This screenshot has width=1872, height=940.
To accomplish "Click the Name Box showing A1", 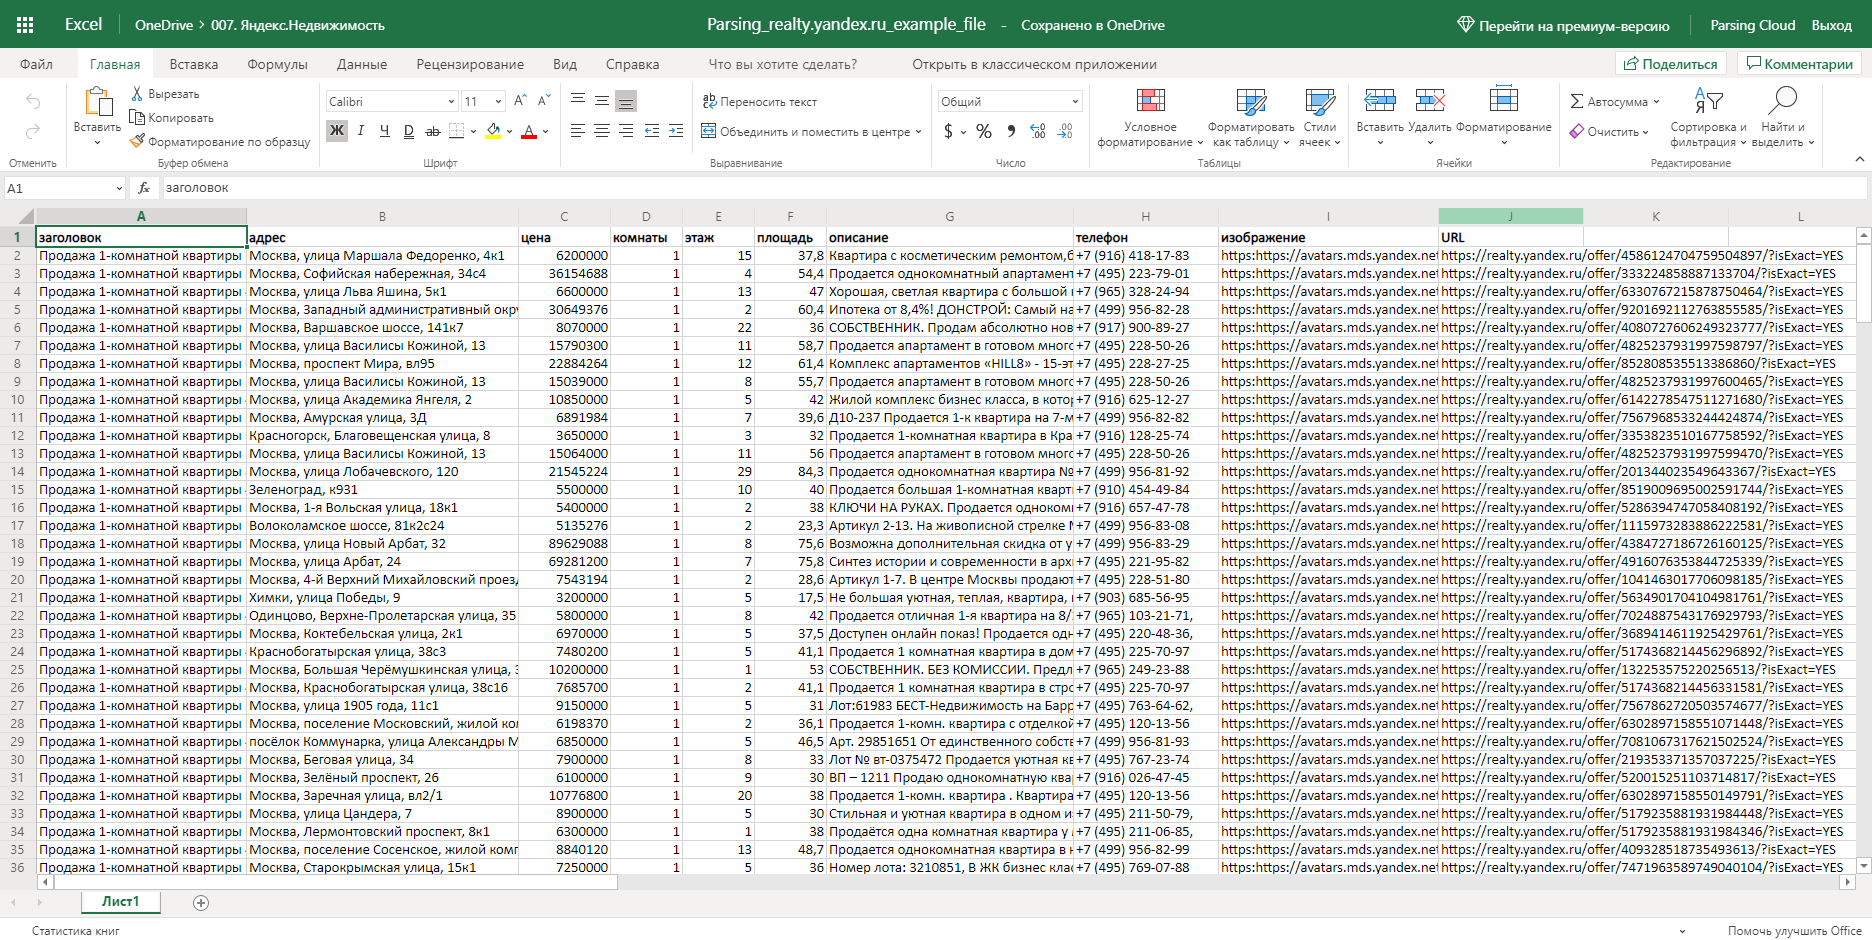I will pyautogui.click(x=64, y=188).
